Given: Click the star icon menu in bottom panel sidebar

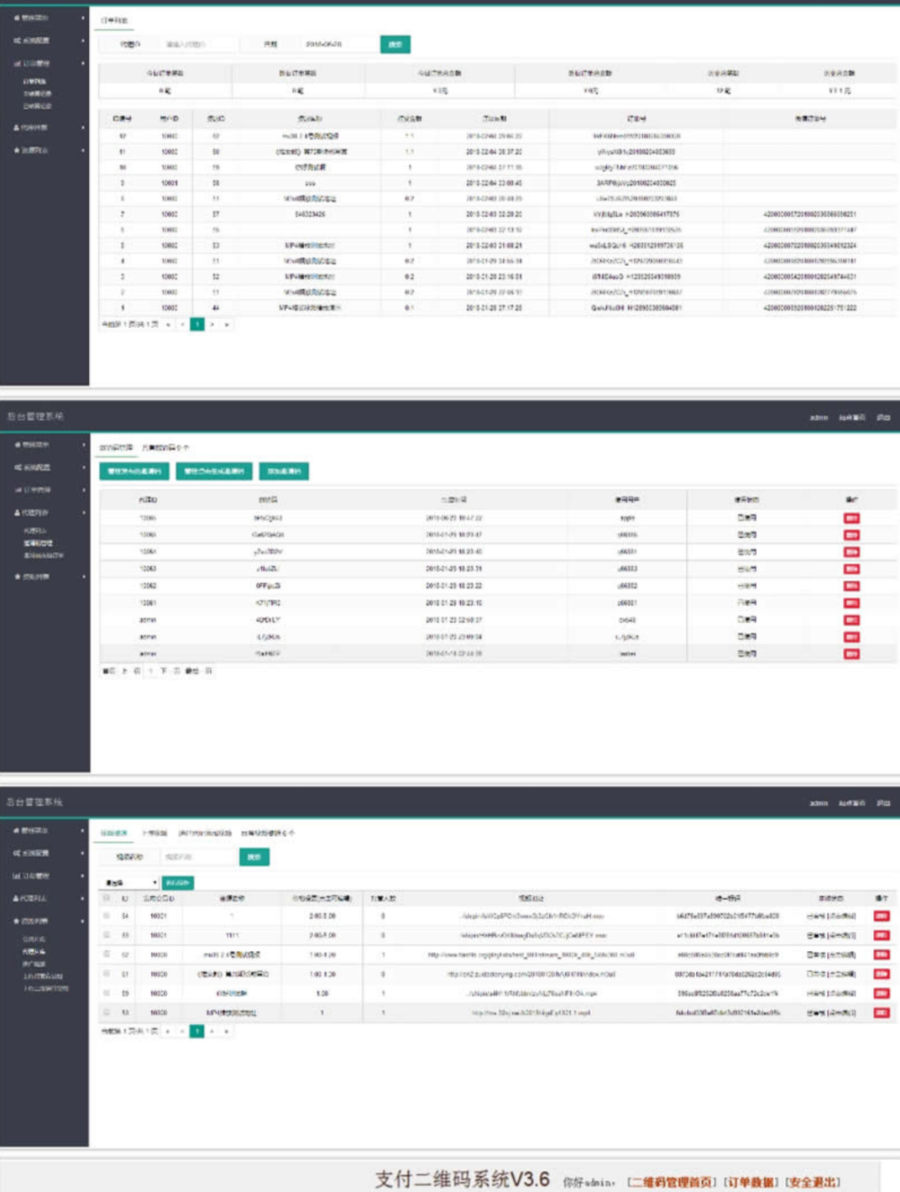Looking at the screenshot, I should coord(17,921).
